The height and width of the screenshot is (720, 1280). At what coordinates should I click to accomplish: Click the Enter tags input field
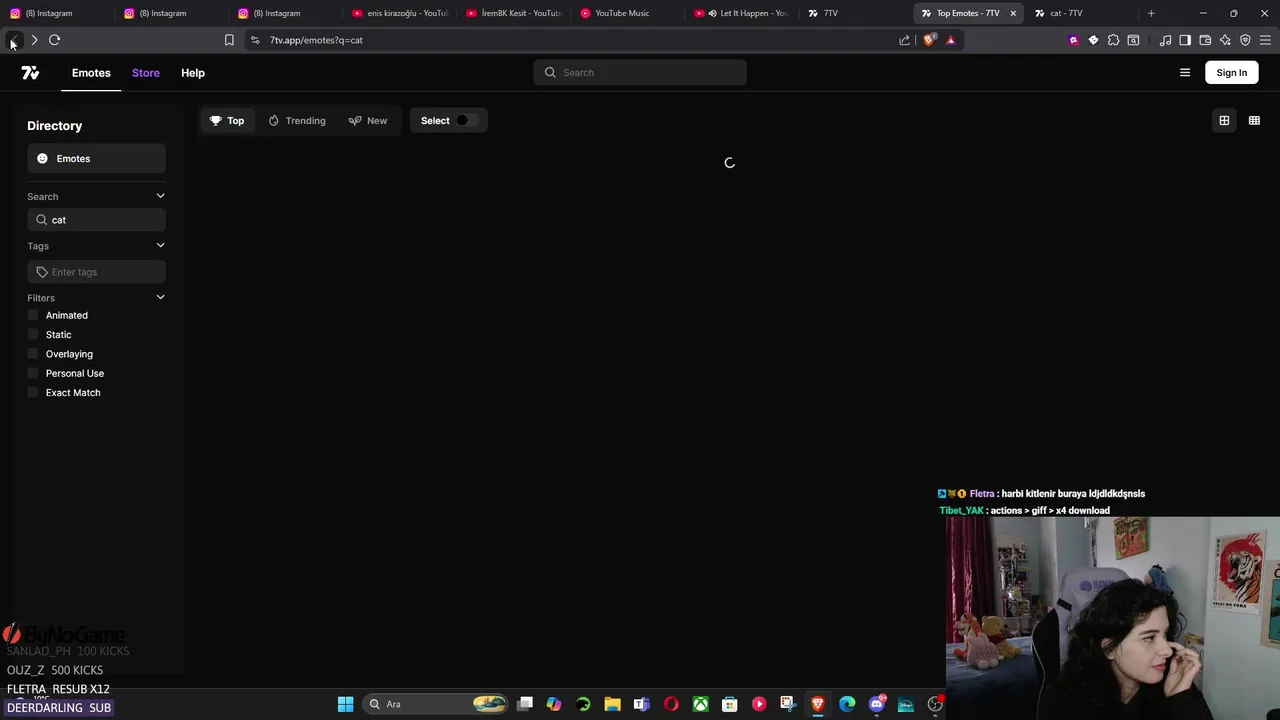[96, 272]
